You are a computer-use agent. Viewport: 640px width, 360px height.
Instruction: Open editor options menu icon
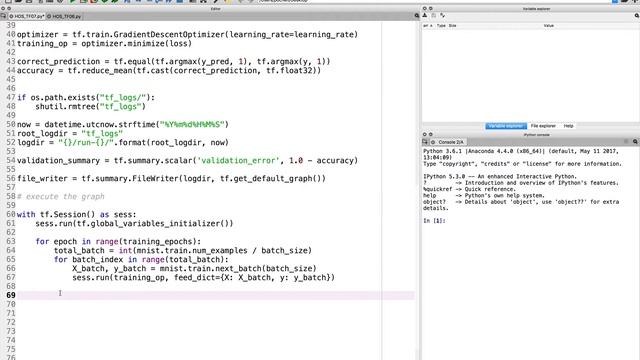pos(417,16)
